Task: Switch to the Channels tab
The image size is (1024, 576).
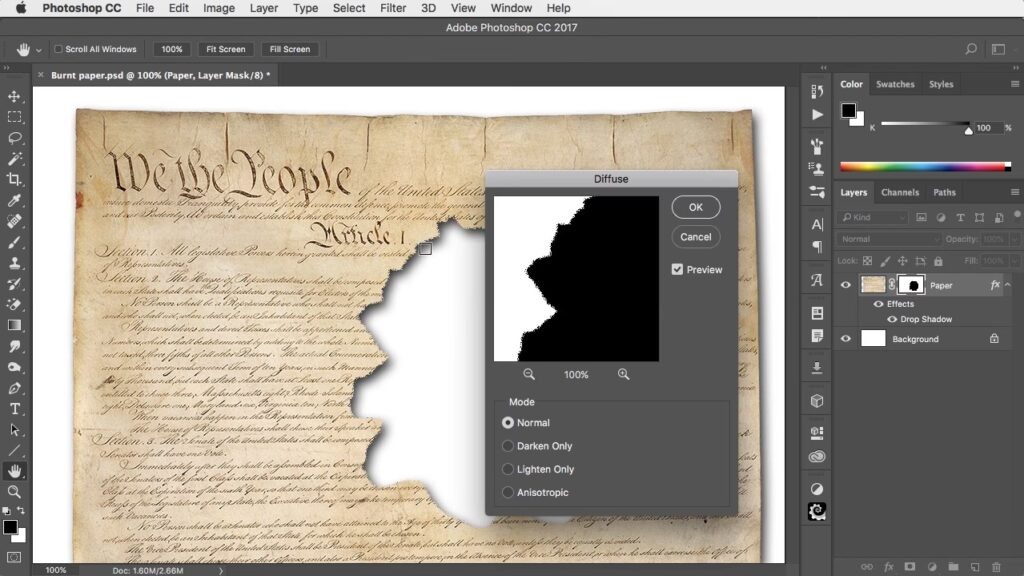Action: click(900, 192)
